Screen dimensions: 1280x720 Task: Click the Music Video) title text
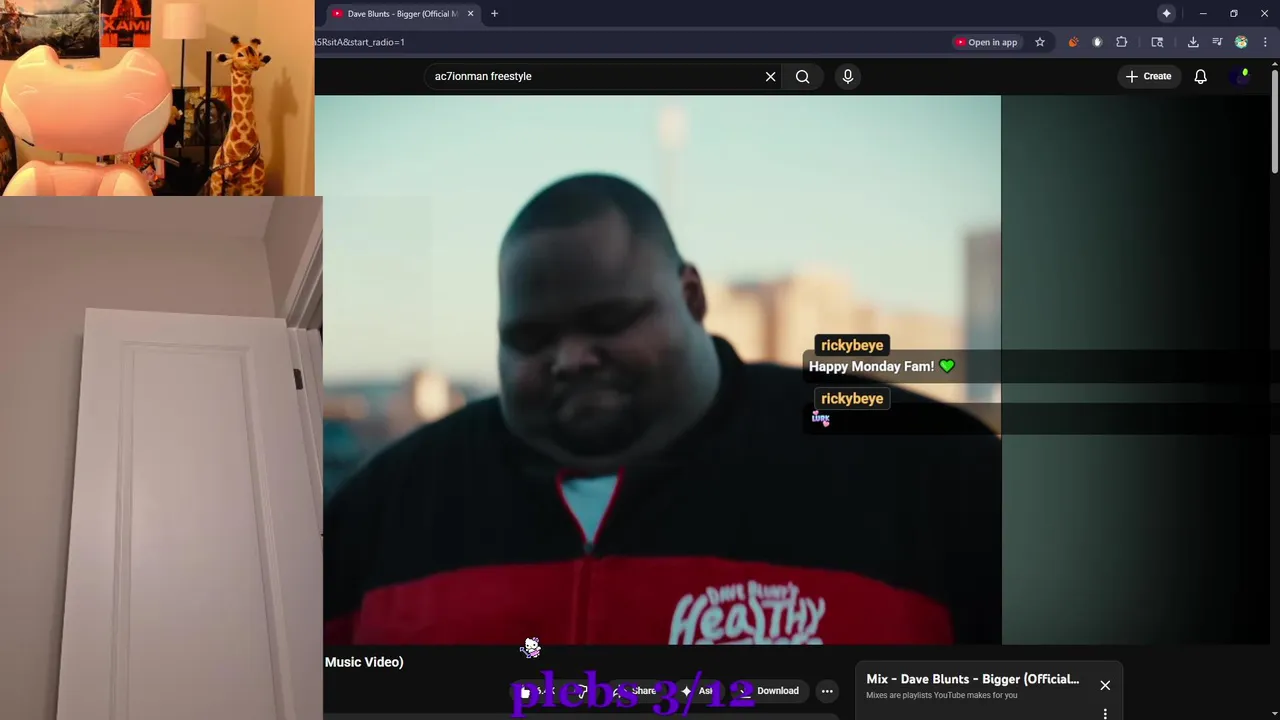pyautogui.click(x=364, y=662)
